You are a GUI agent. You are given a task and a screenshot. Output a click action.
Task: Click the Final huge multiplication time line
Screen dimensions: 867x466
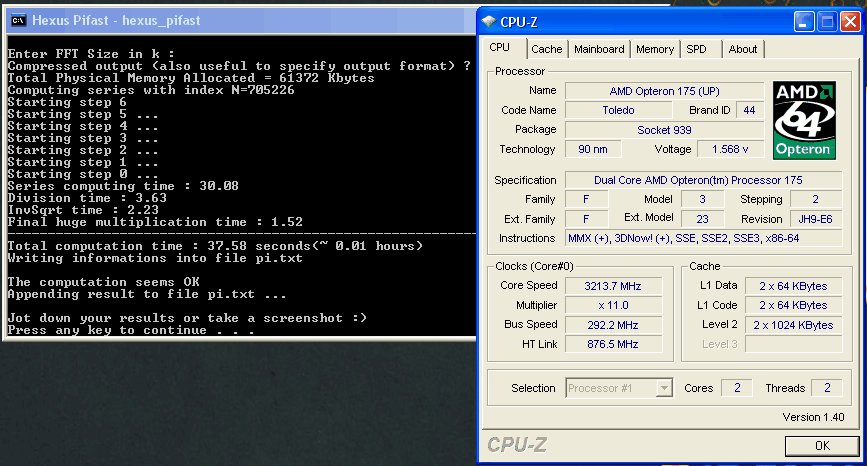(x=155, y=222)
